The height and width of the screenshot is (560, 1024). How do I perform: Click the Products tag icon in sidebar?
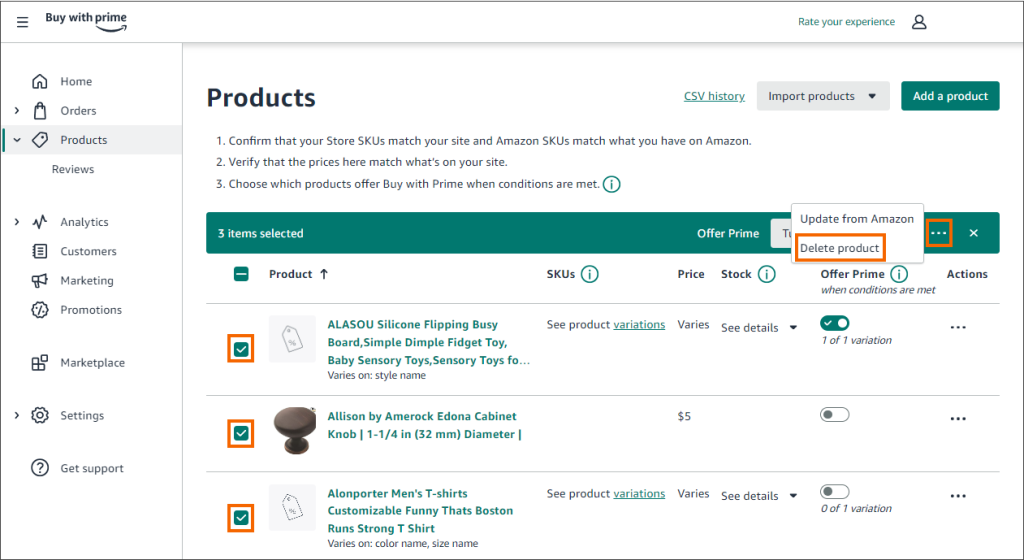(40, 140)
